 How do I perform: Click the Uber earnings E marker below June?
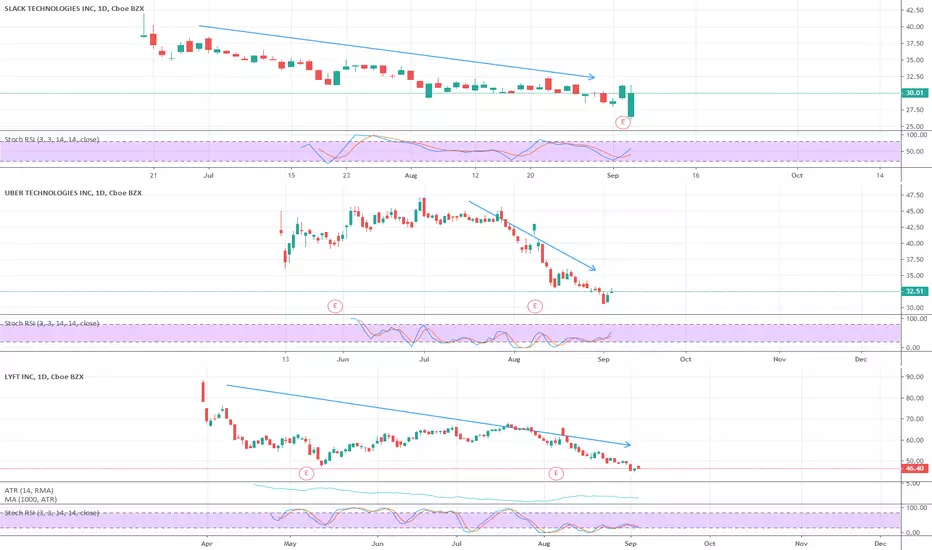335,306
